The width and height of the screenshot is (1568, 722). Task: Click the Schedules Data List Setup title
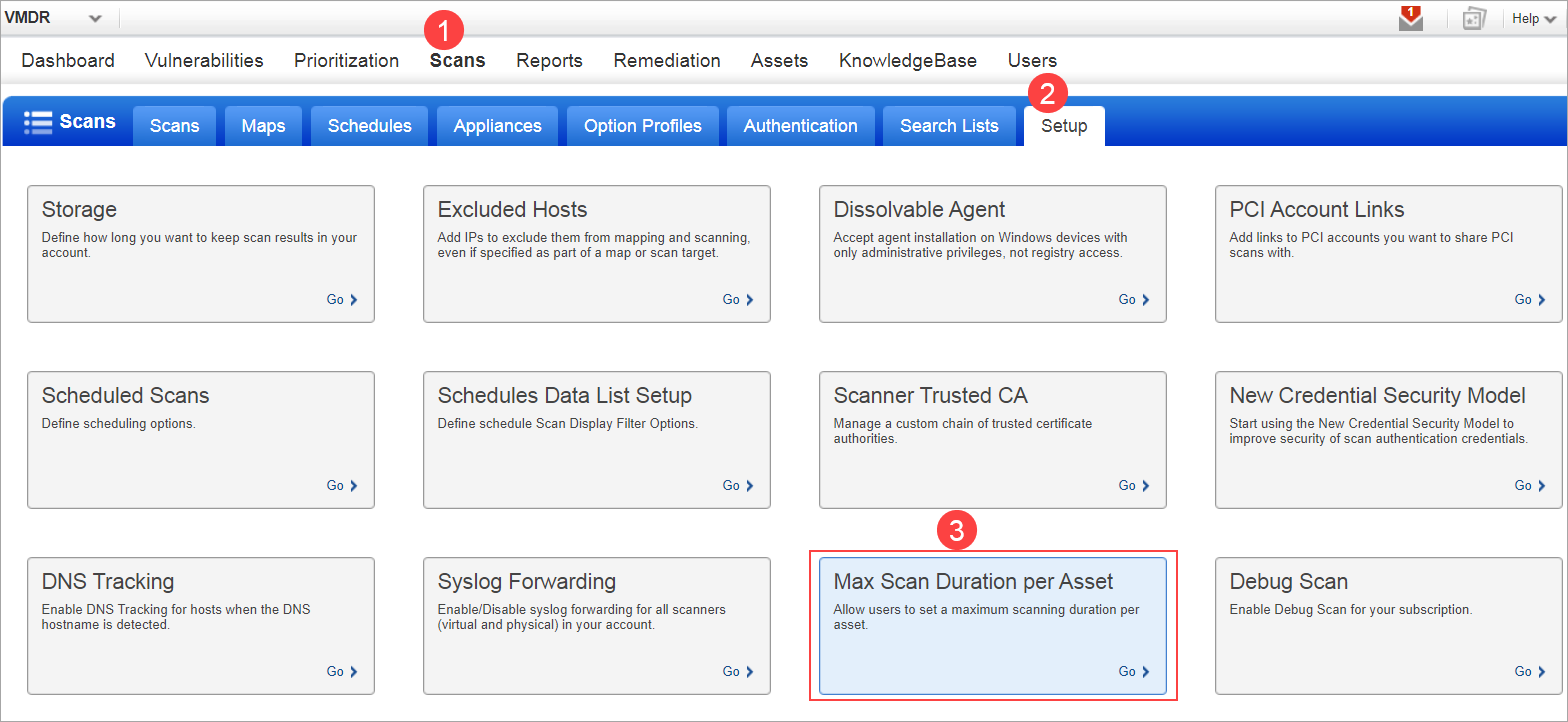pyautogui.click(x=565, y=396)
